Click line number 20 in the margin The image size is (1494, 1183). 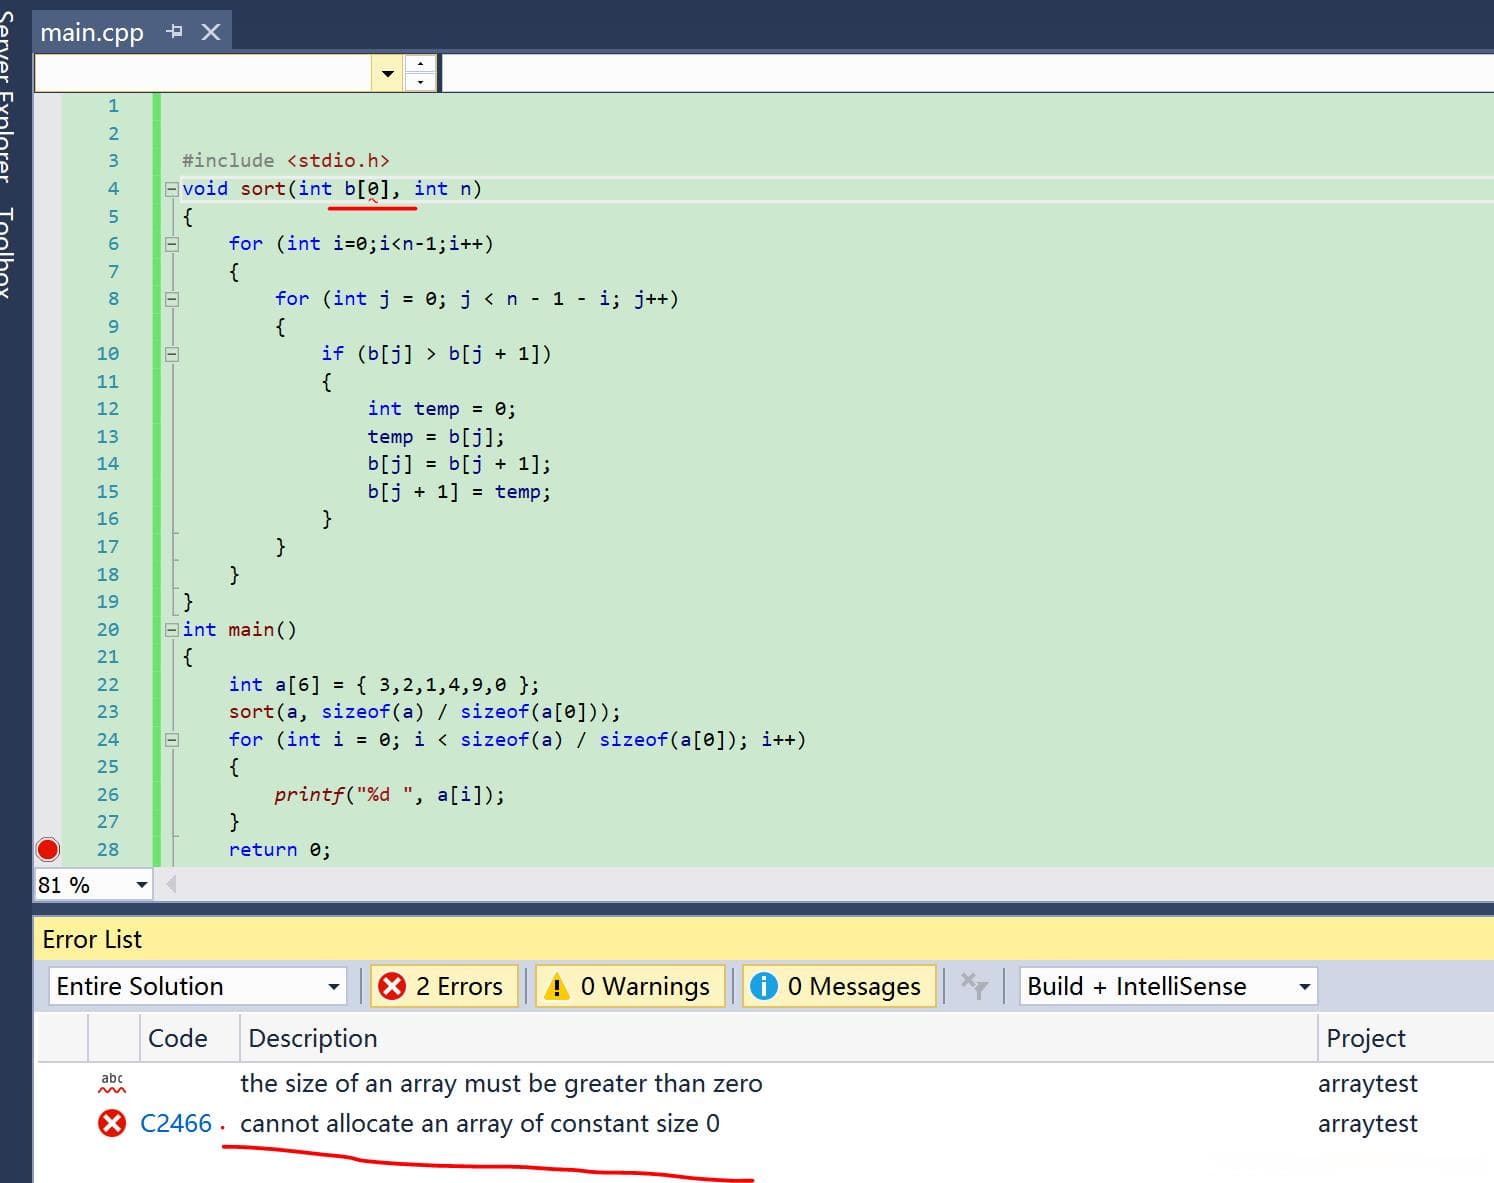click(108, 630)
